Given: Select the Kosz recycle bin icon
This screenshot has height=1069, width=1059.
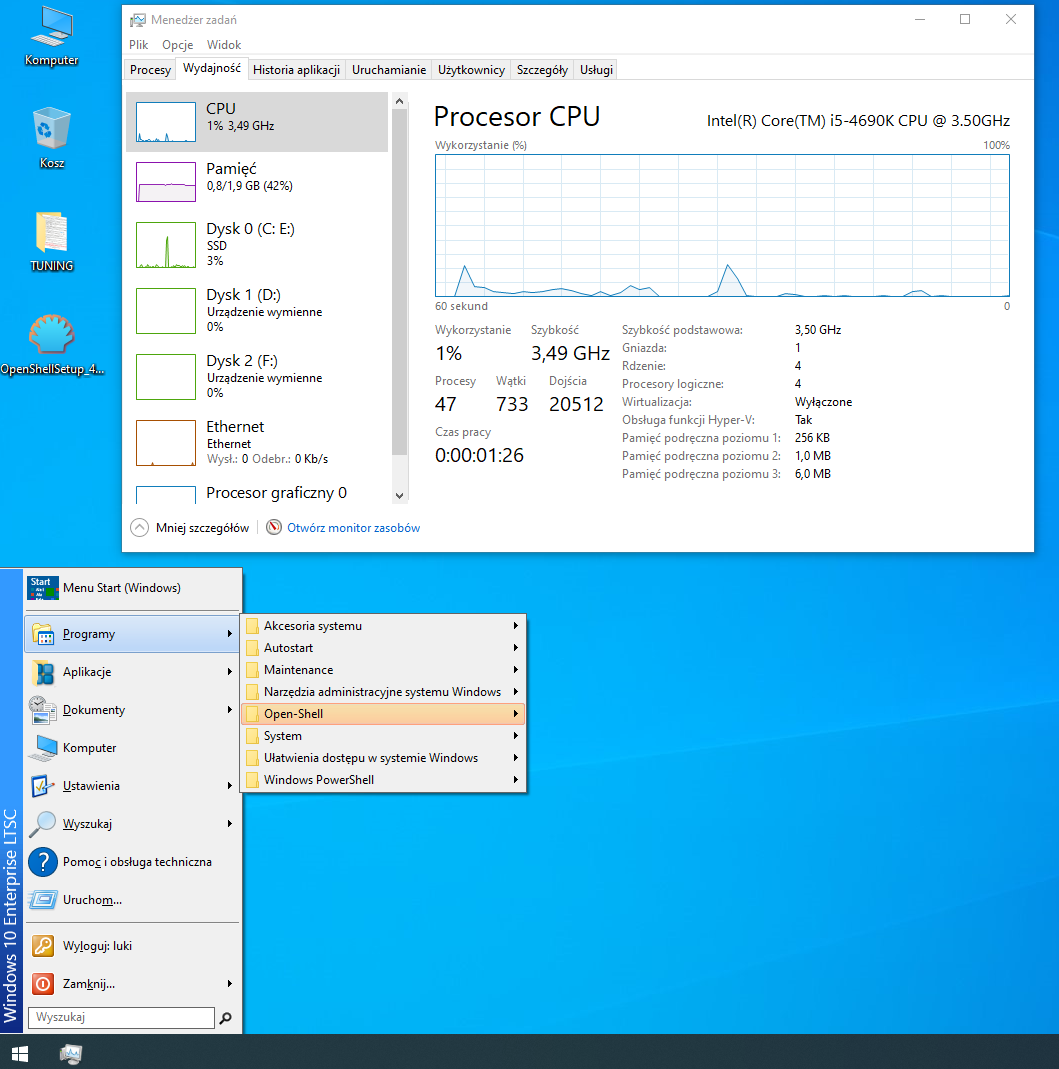Looking at the screenshot, I should [52, 137].
